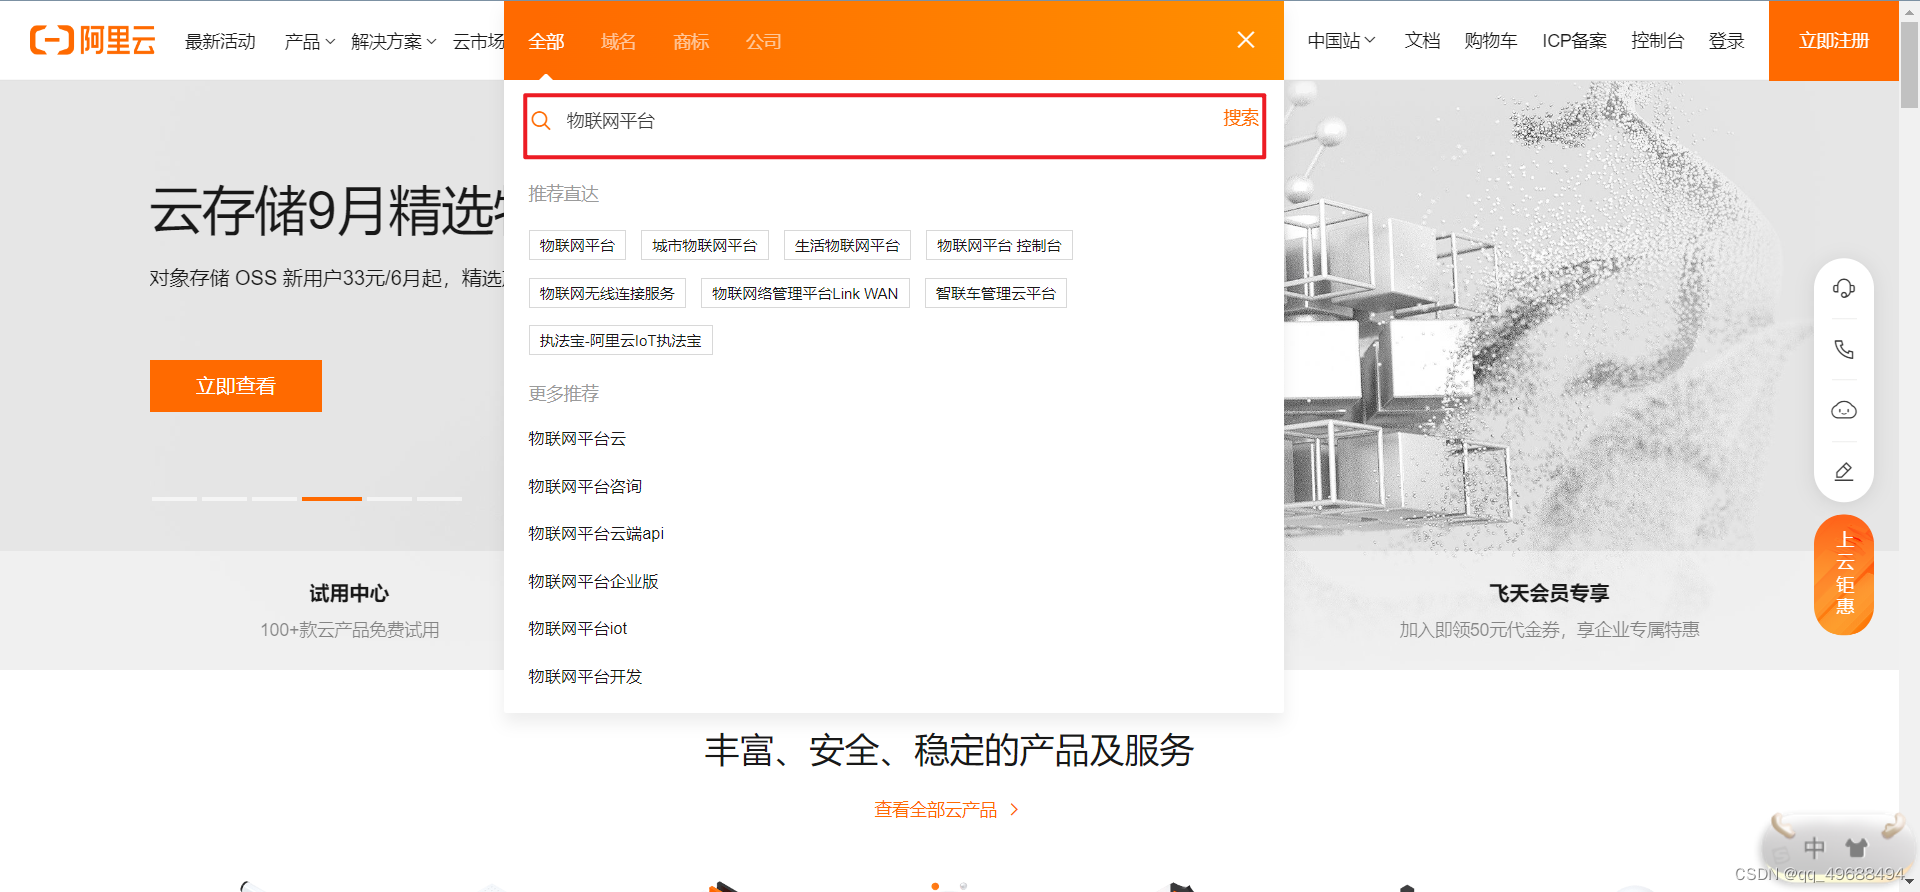Click the orange 搜索 search button
1920x892 pixels.
[x=1240, y=118]
